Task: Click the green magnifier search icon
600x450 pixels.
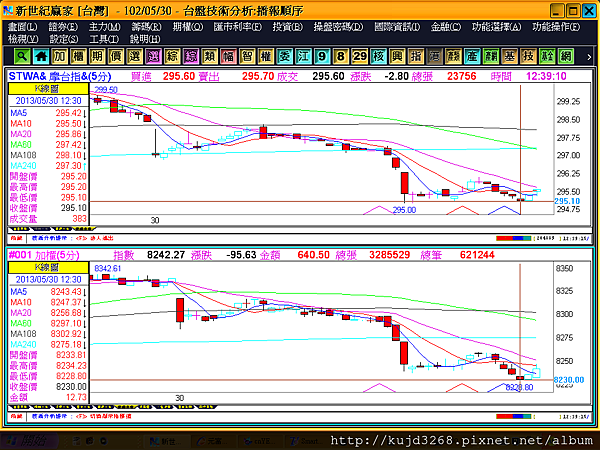Action: [22, 57]
